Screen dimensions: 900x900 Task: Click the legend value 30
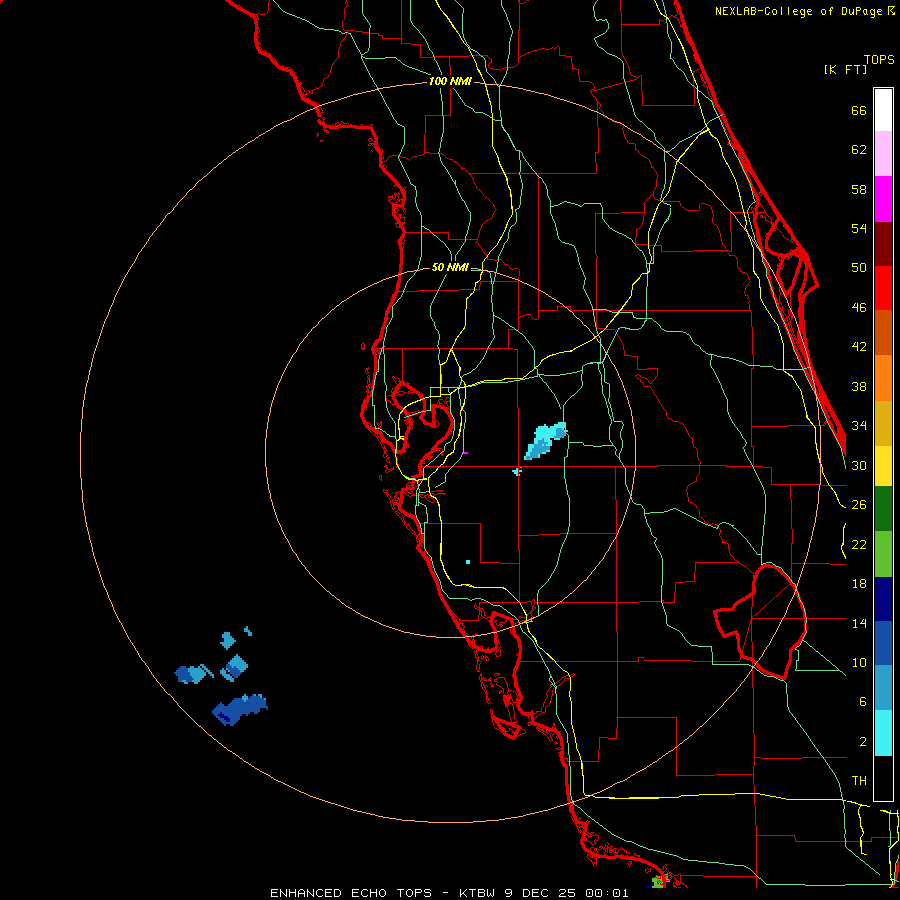click(859, 465)
